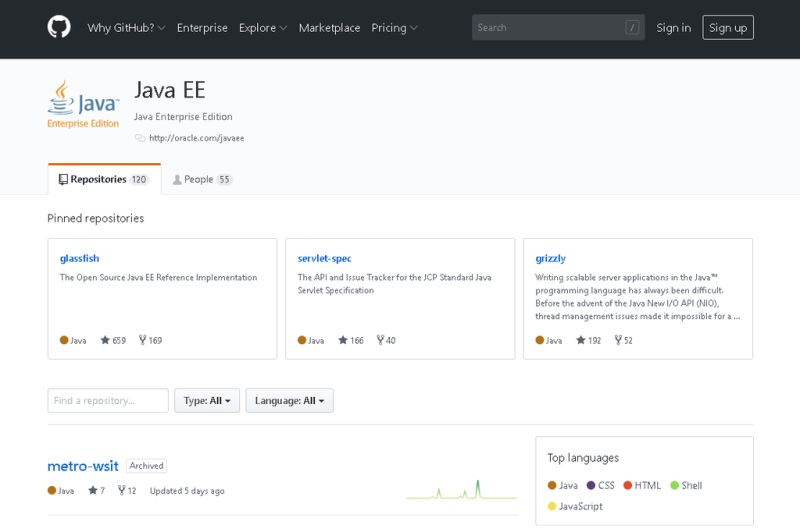
Task: Click the Java language label on grizzly card
Action: click(548, 340)
